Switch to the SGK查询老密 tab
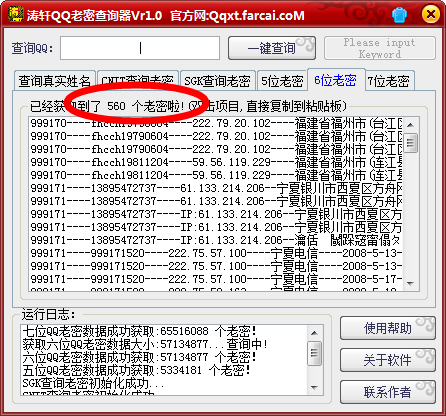 click(x=218, y=81)
